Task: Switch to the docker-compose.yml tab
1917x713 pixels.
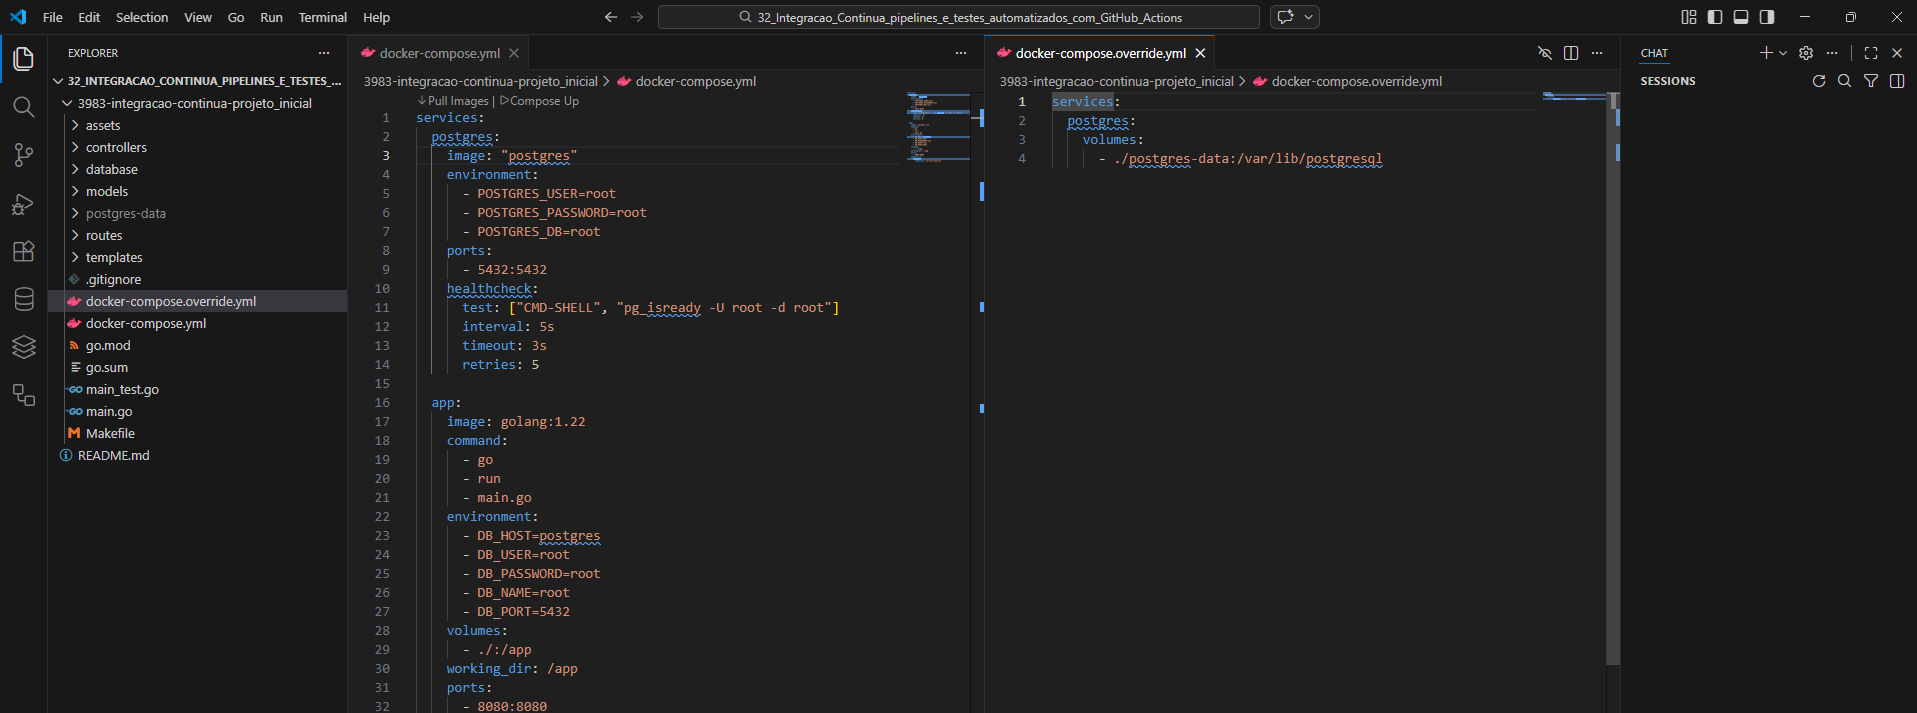Action: click(439, 53)
